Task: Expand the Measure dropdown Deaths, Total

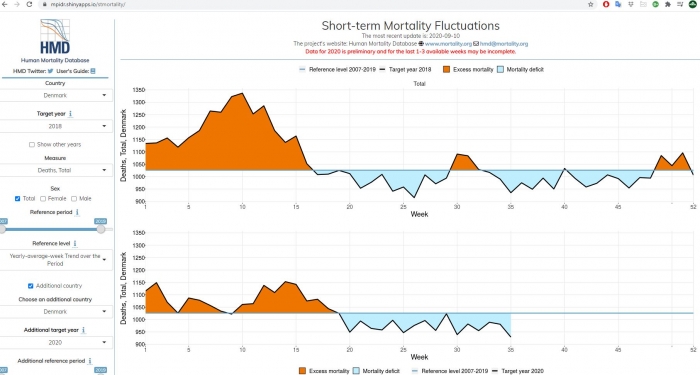Action: [55, 170]
